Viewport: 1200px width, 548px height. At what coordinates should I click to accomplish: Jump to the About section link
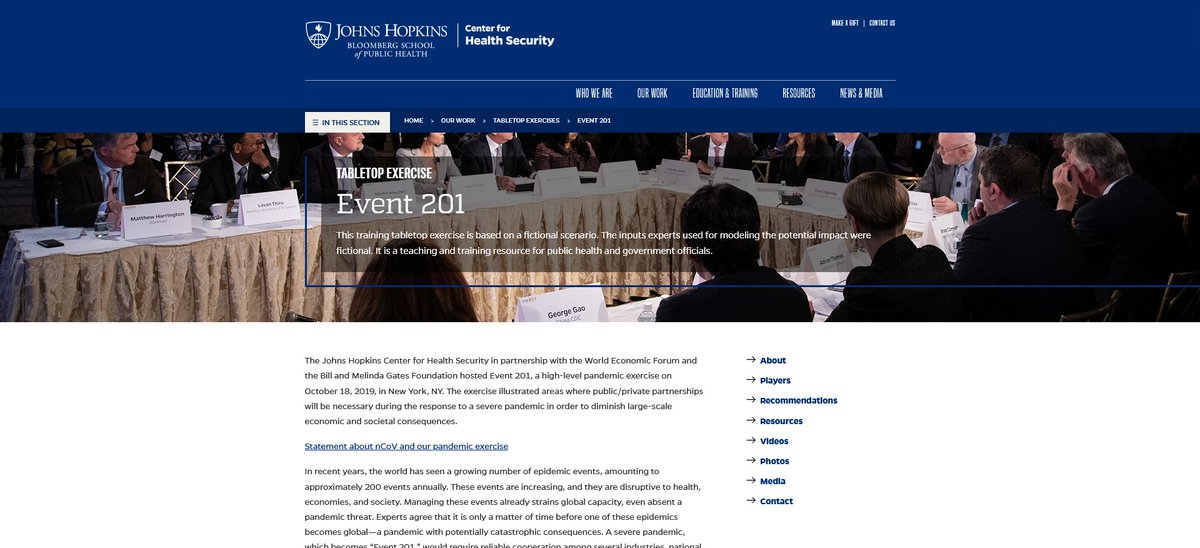click(x=772, y=360)
